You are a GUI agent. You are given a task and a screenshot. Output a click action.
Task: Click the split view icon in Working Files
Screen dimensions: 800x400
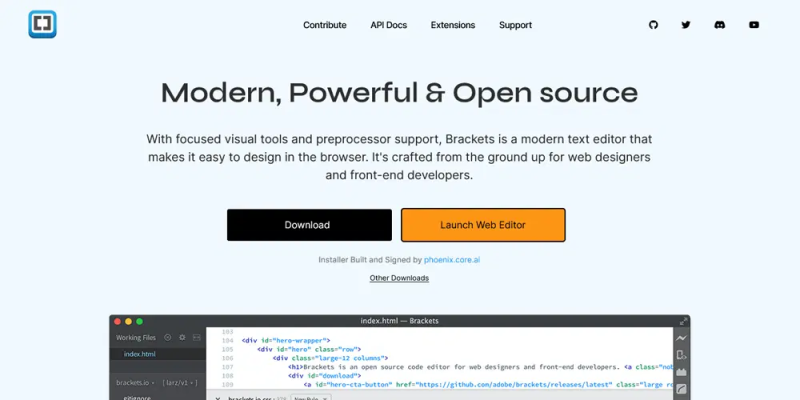coord(196,337)
